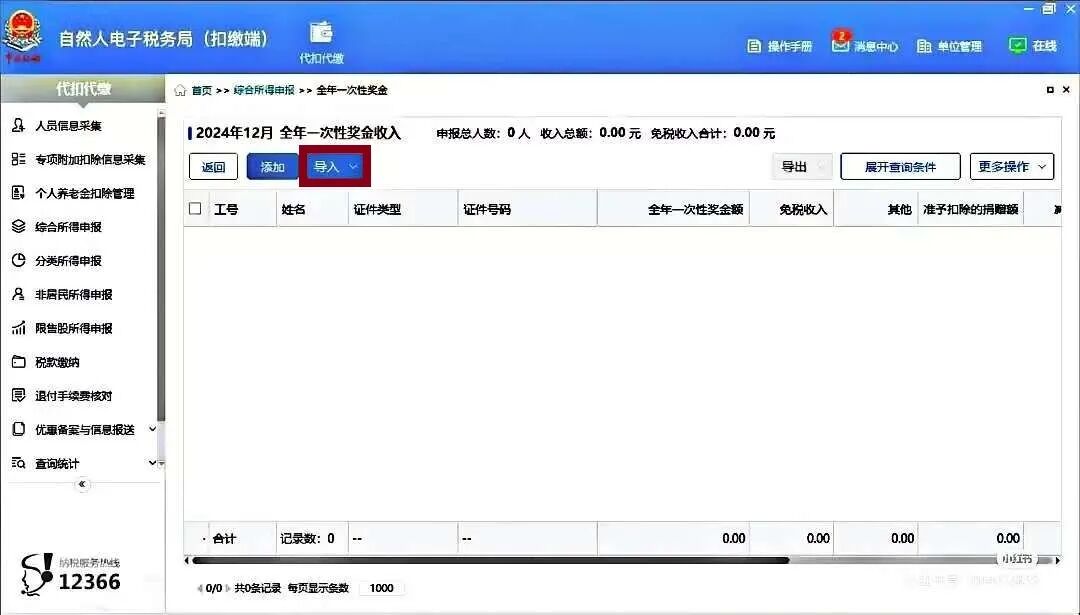The width and height of the screenshot is (1080, 615).
Task: Open the 更多操作 dropdown menu
Action: pyautogui.click(x=1011, y=166)
